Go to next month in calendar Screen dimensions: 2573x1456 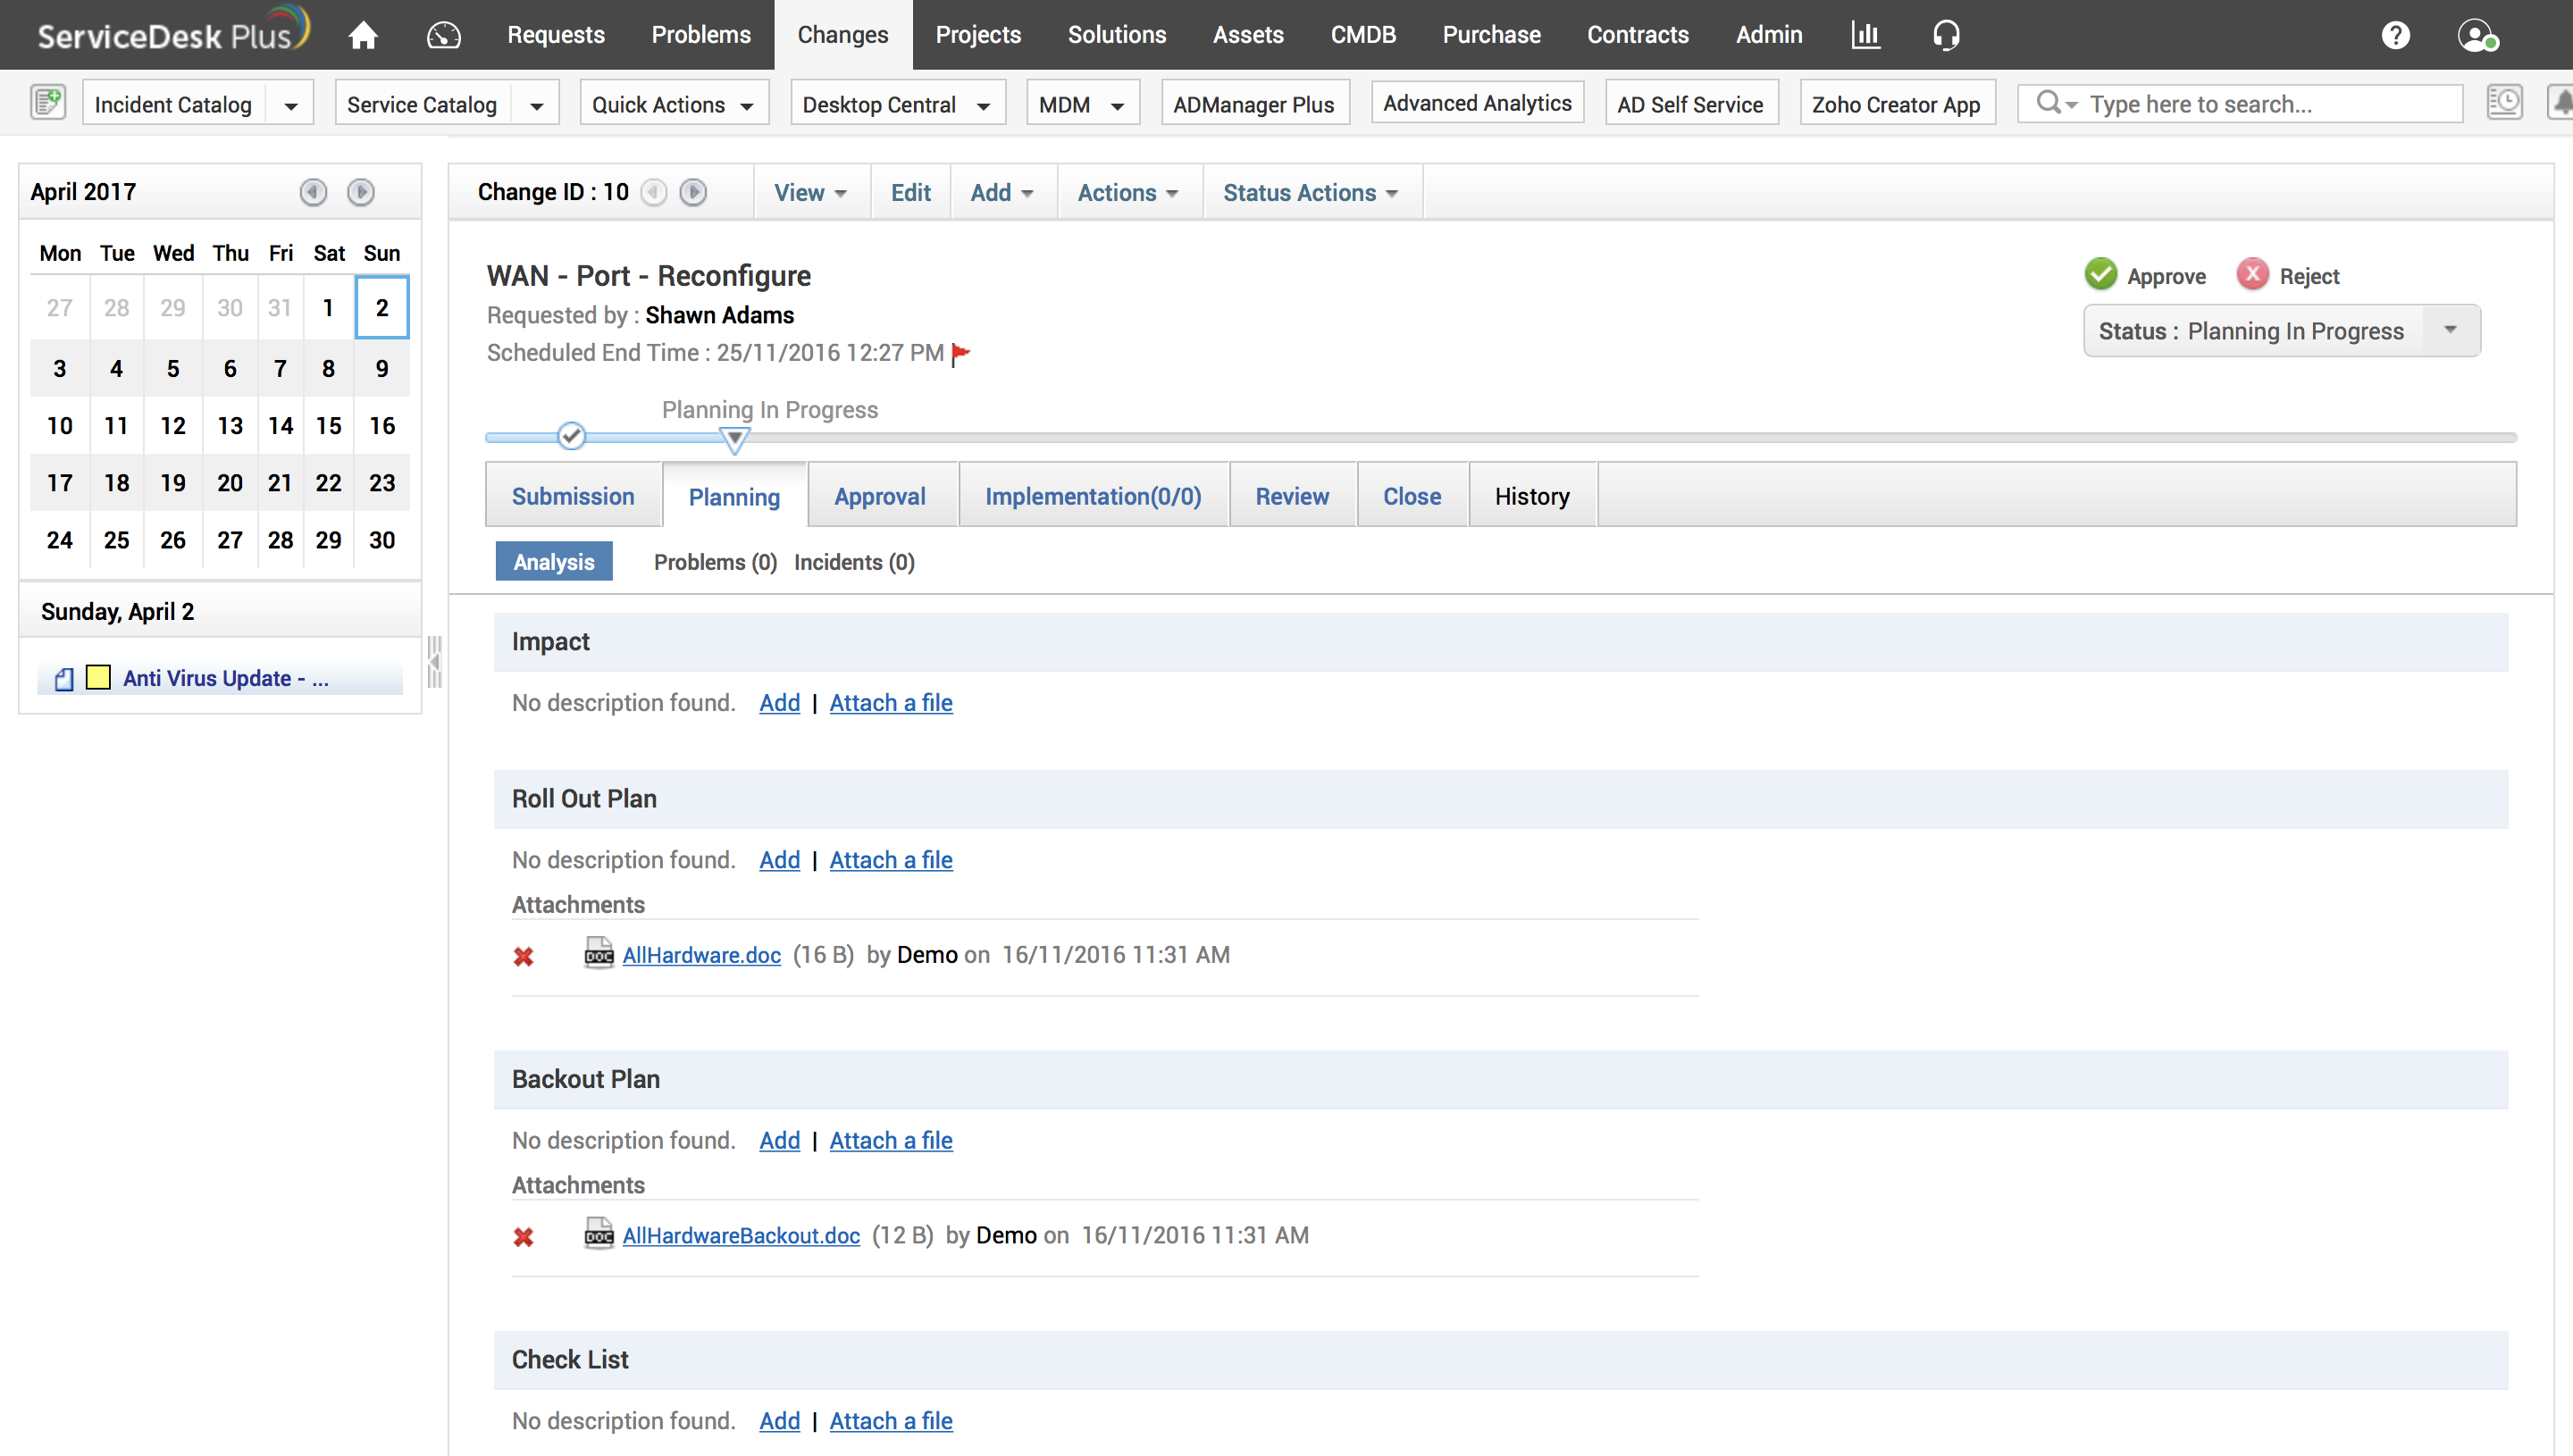pyautogui.click(x=361, y=191)
